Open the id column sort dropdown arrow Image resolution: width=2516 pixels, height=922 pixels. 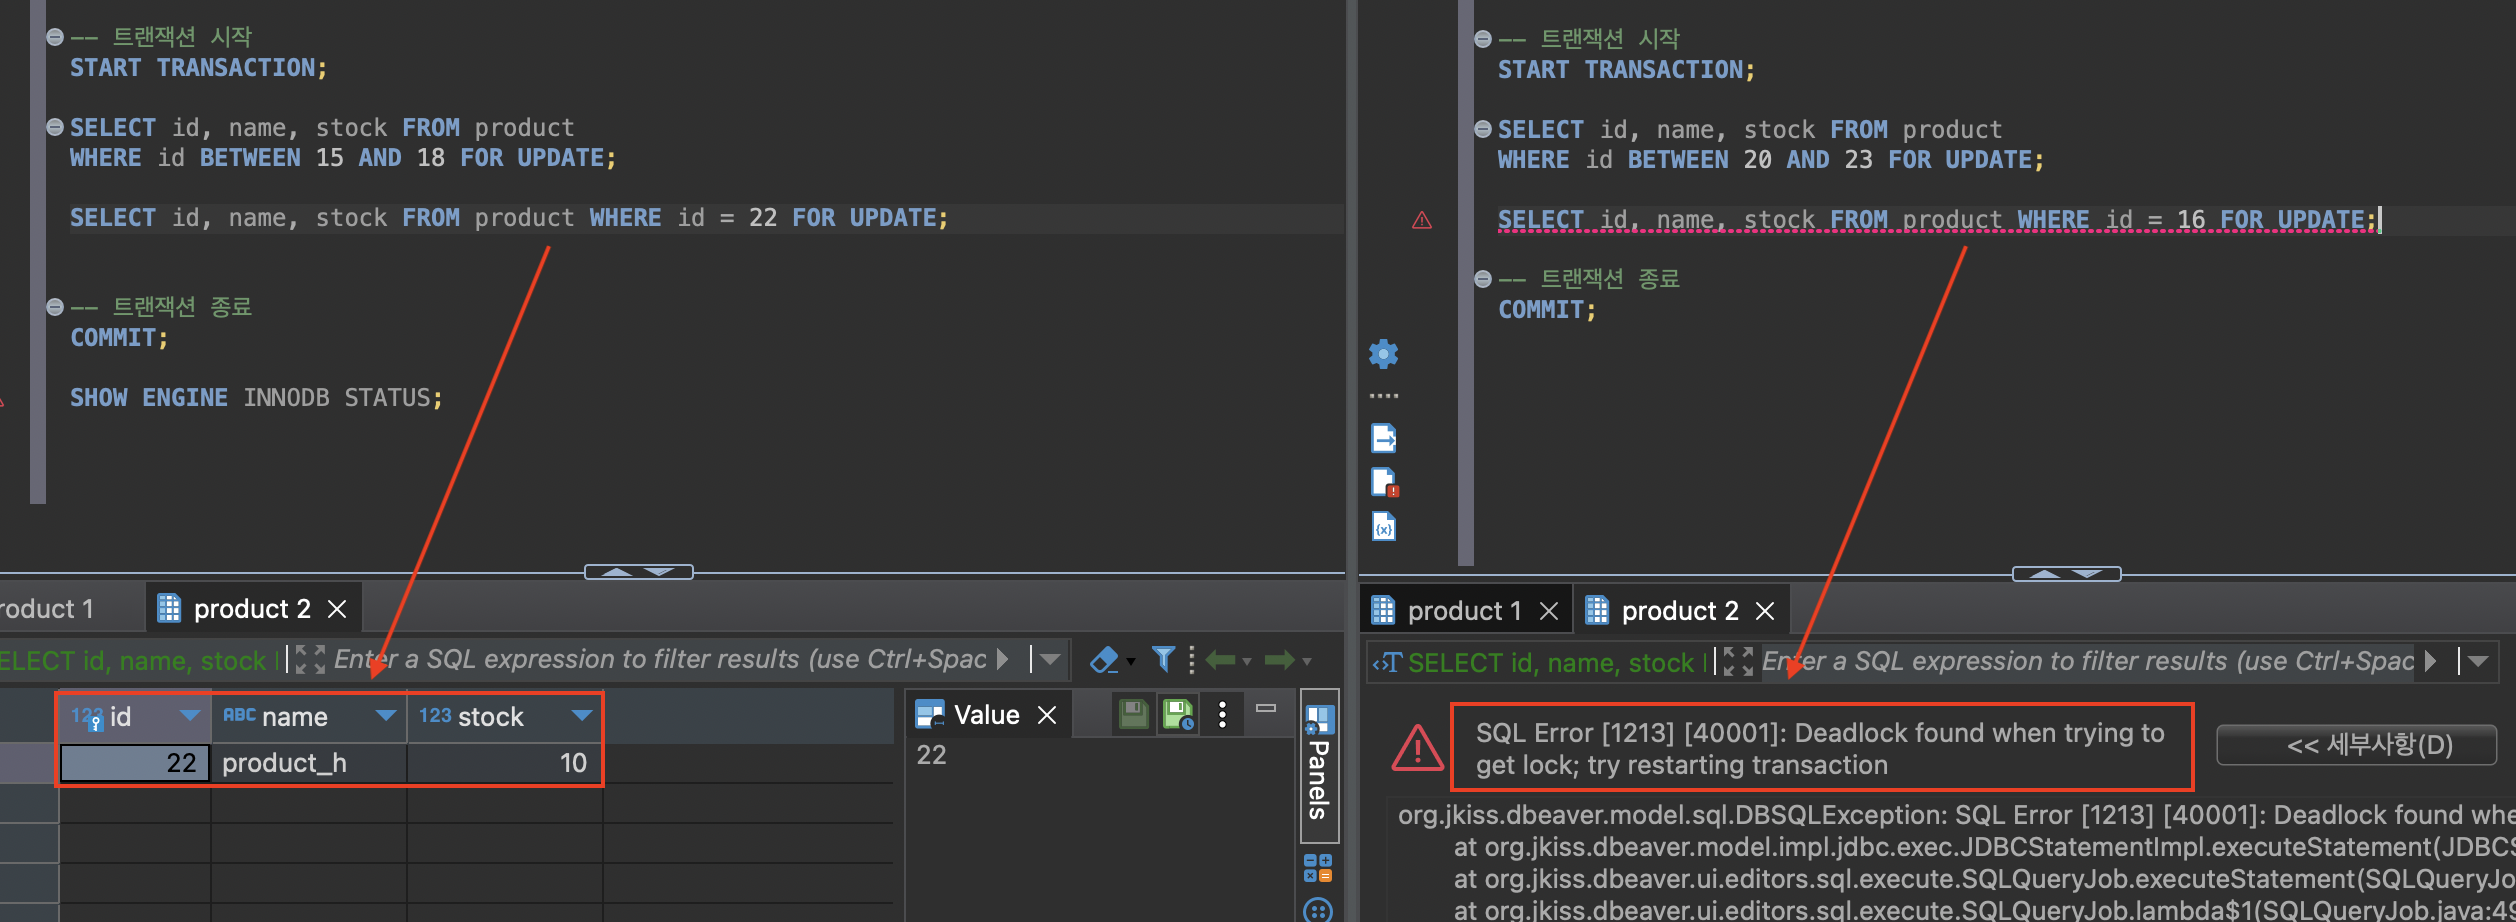189,715
